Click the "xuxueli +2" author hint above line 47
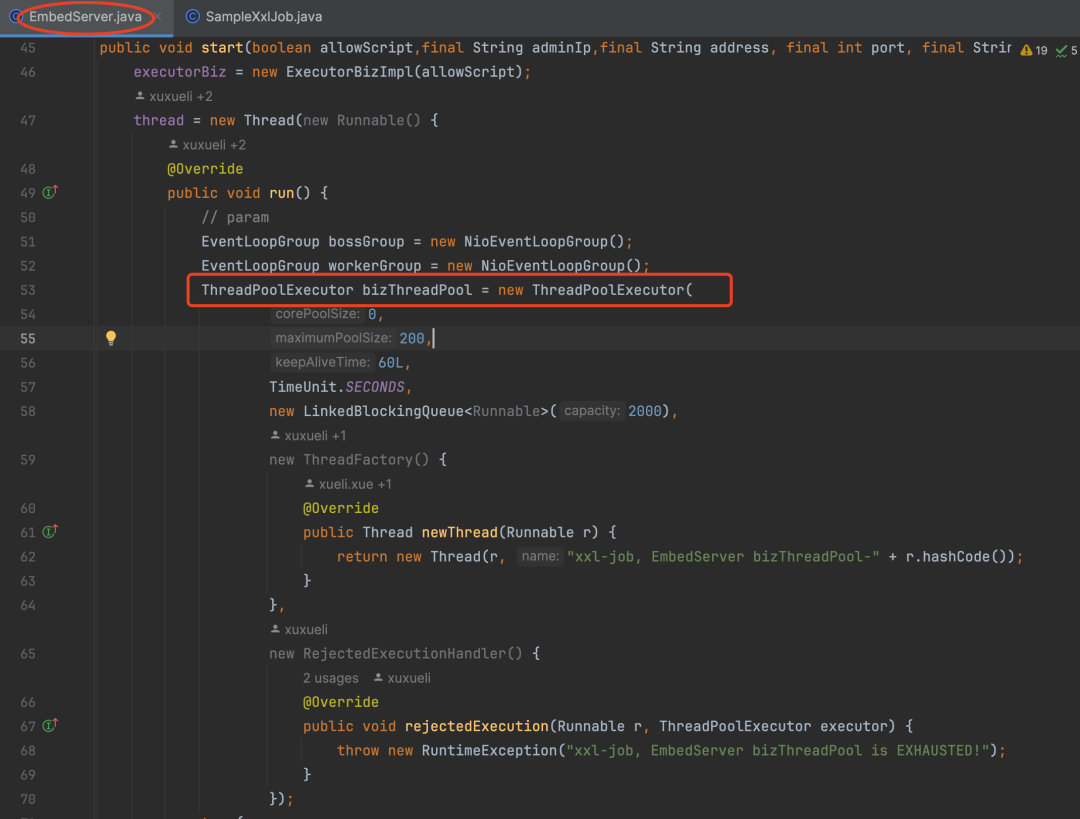1080x819 pixels. coord(174,96)
